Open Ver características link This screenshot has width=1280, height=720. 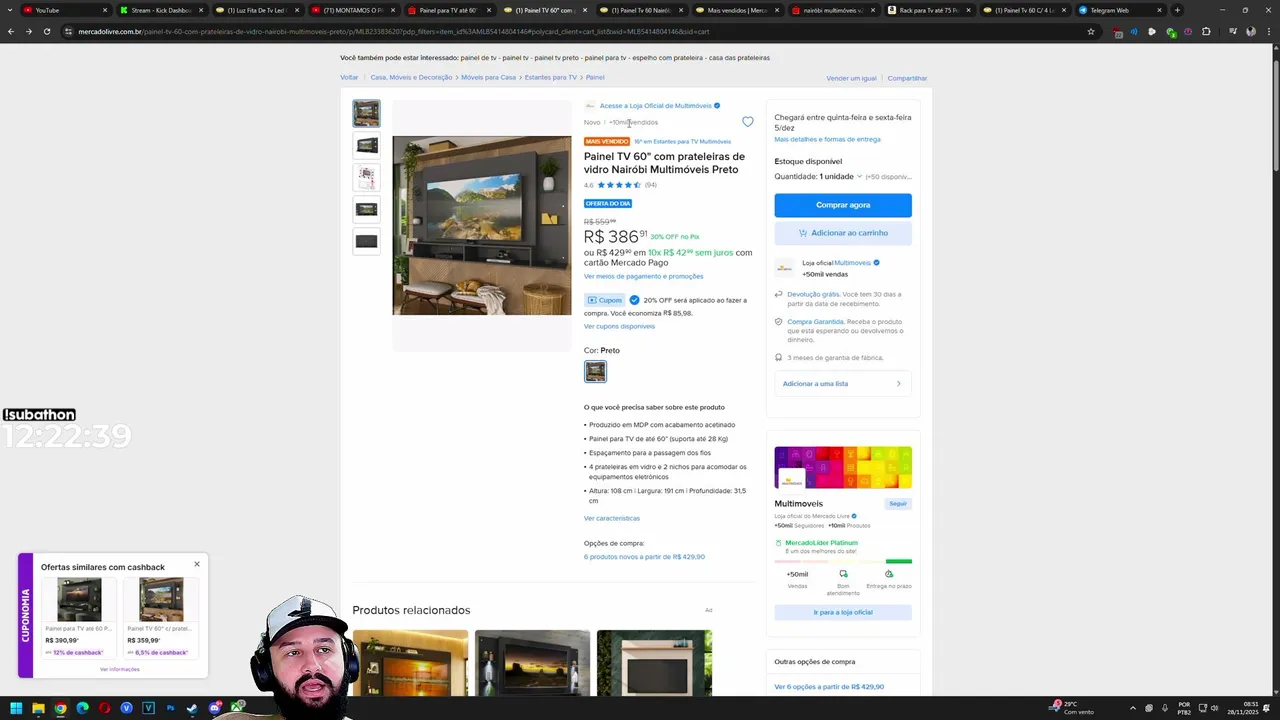[612, 519]
